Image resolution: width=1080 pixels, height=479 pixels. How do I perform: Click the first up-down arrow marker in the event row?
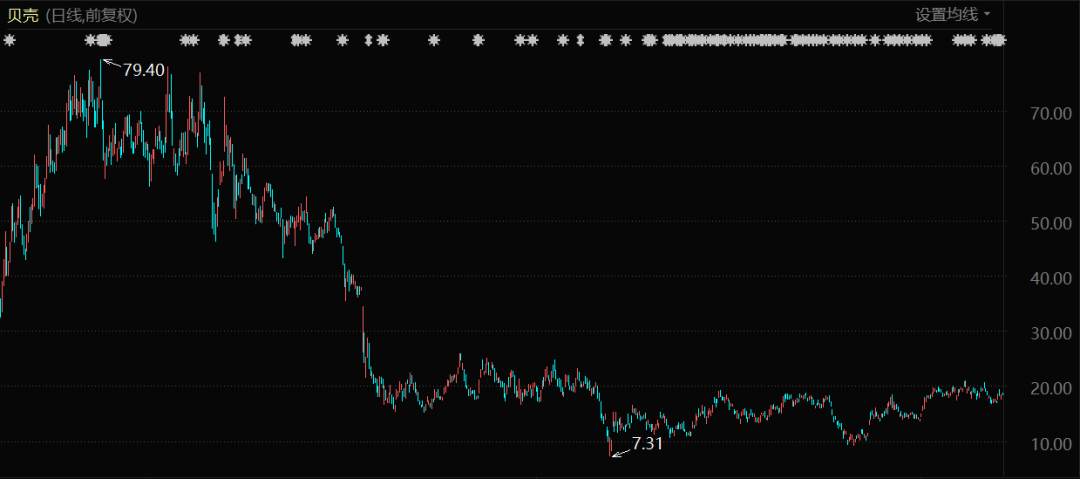368,40
